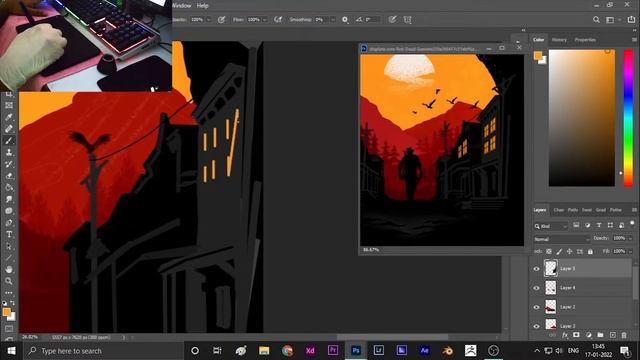640x360 pixels.
Task: Select the Clone Stamp tool
Action: [9, 152]
